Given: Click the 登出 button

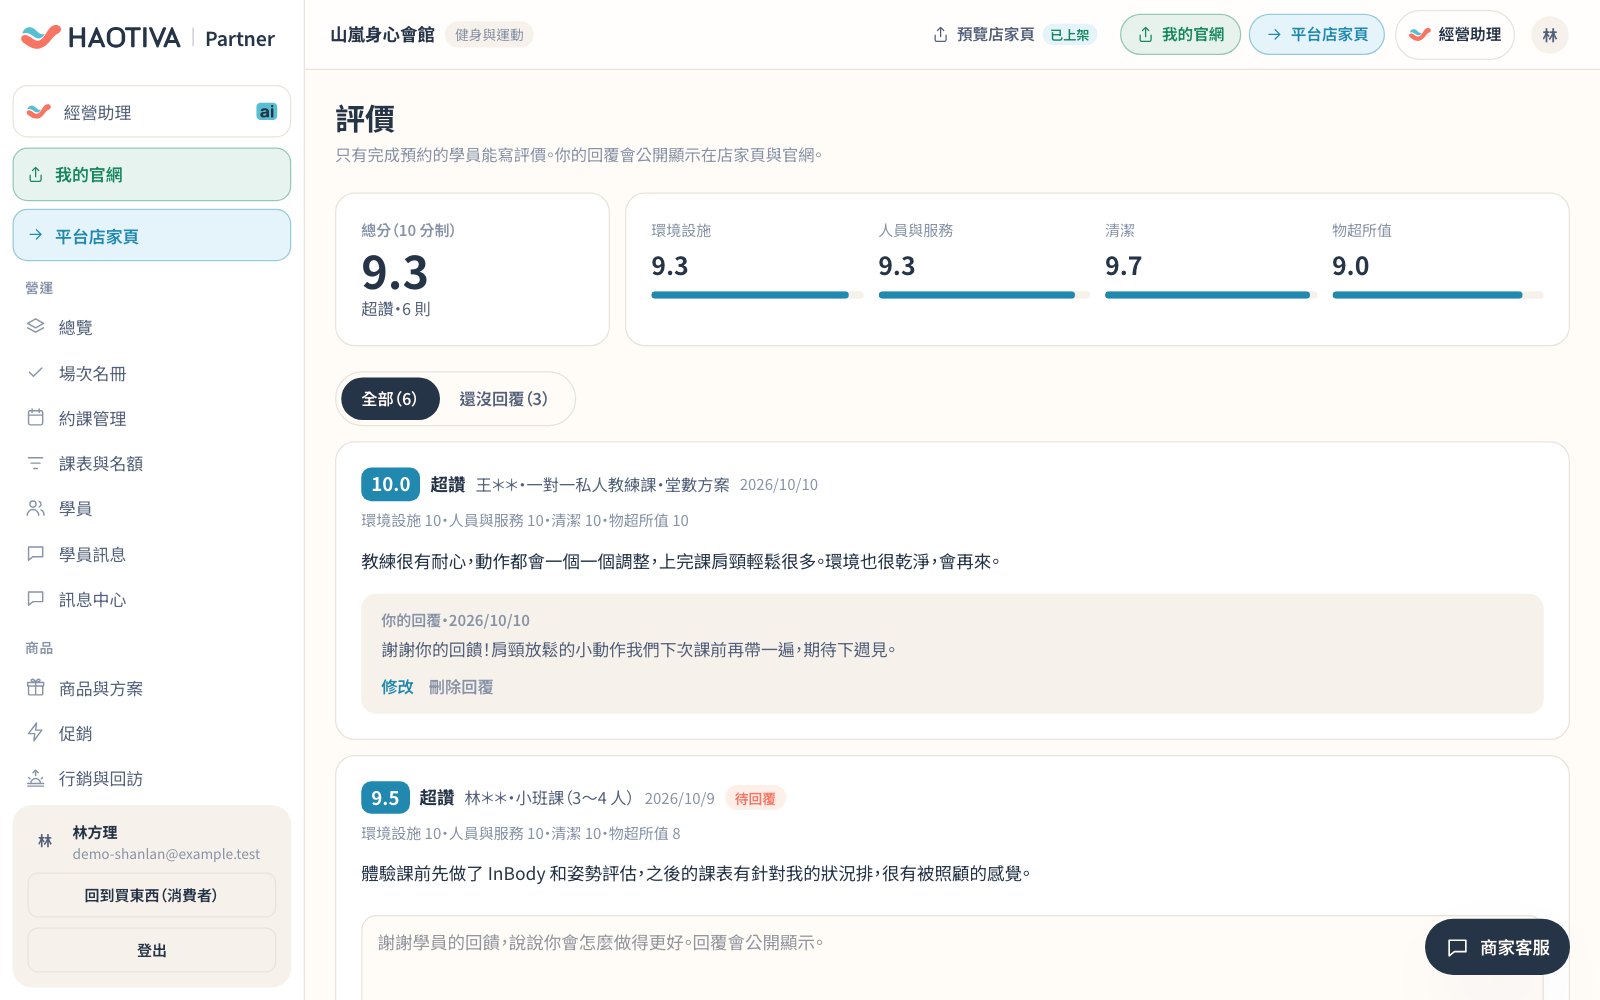Looking at the screenshot, I should click(x=152, y=950).
